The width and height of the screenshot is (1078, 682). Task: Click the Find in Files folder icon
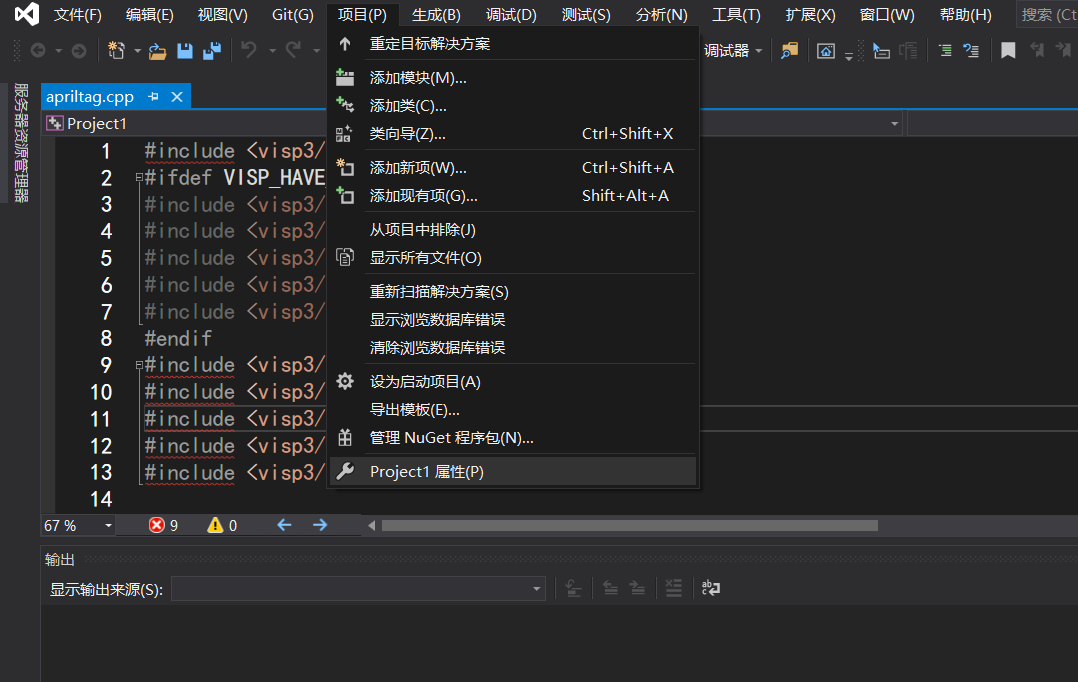pyautogui.click(x=789, y=50)
